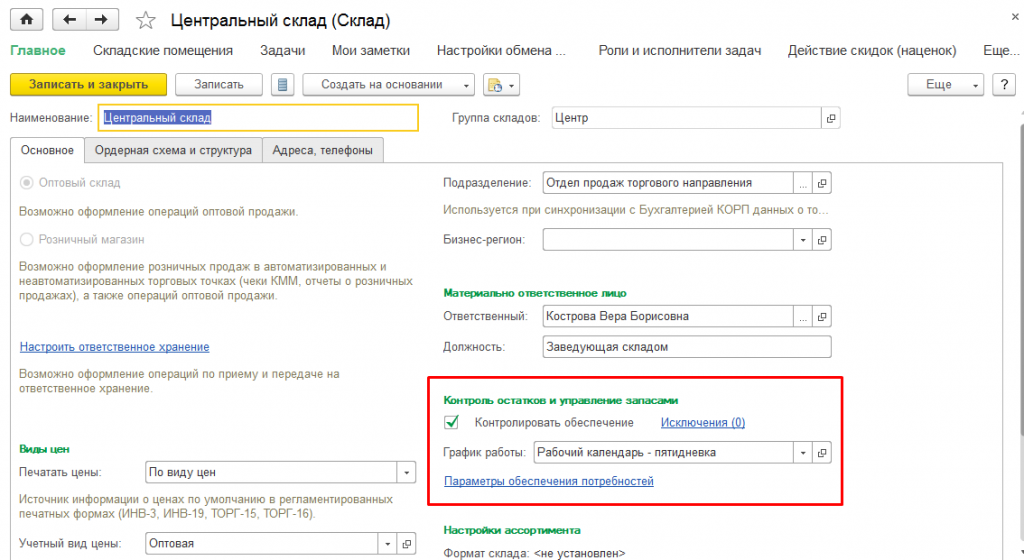Open the Ответственный linked item icon
1024x560 pixels.
tap(822, 317)
